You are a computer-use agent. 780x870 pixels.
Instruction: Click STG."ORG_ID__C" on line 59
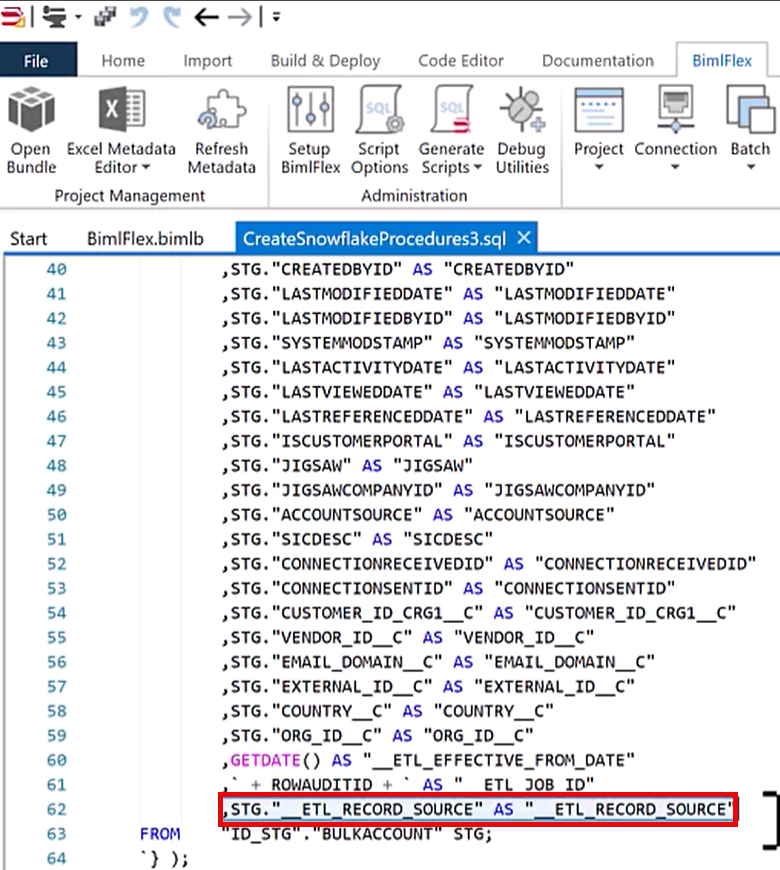coord(306,736)
